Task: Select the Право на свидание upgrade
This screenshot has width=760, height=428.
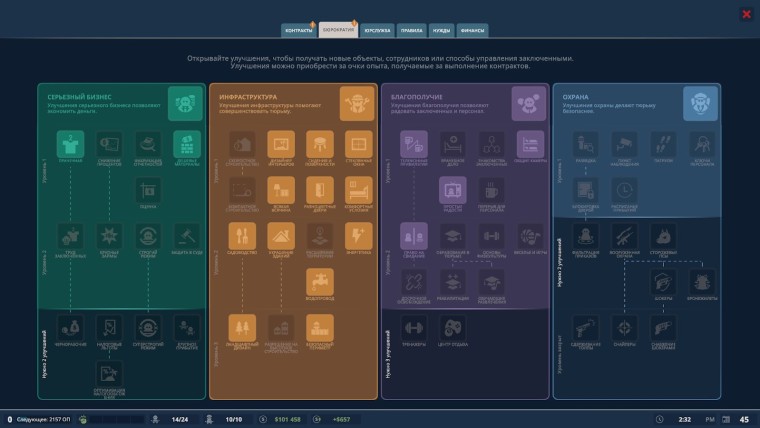Action: pos(414,236)
